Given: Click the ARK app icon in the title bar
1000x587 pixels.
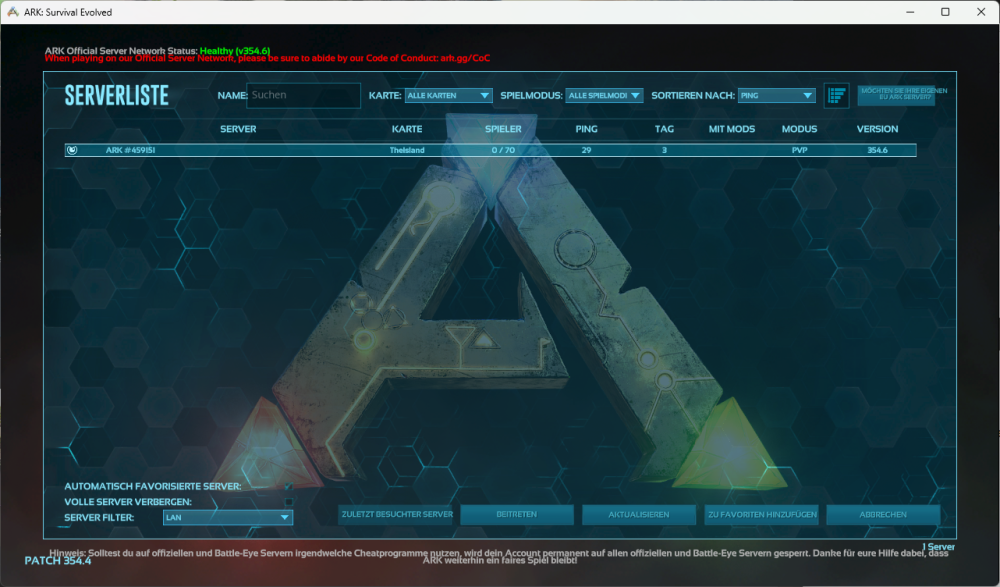Looking at the screenshot, I should point(13,12).
